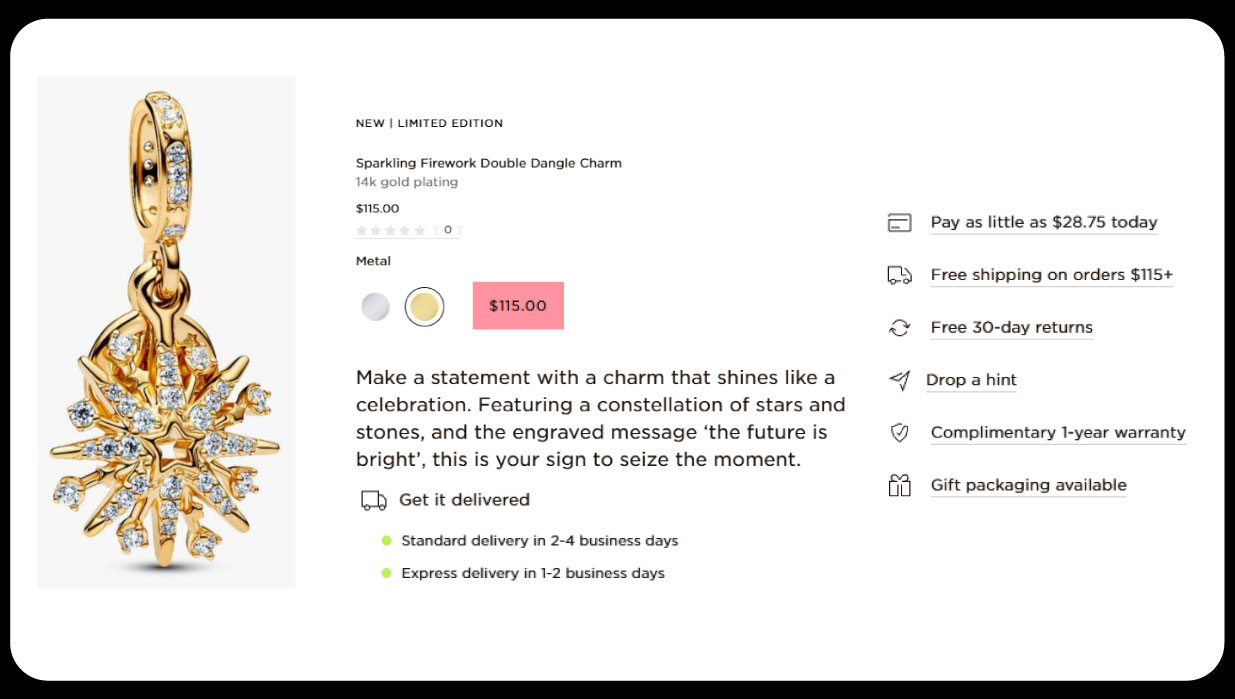The width and height of the screenshot is (1235, 699).
Task: Click the credit card payment icon
Action: coord(899,223)
